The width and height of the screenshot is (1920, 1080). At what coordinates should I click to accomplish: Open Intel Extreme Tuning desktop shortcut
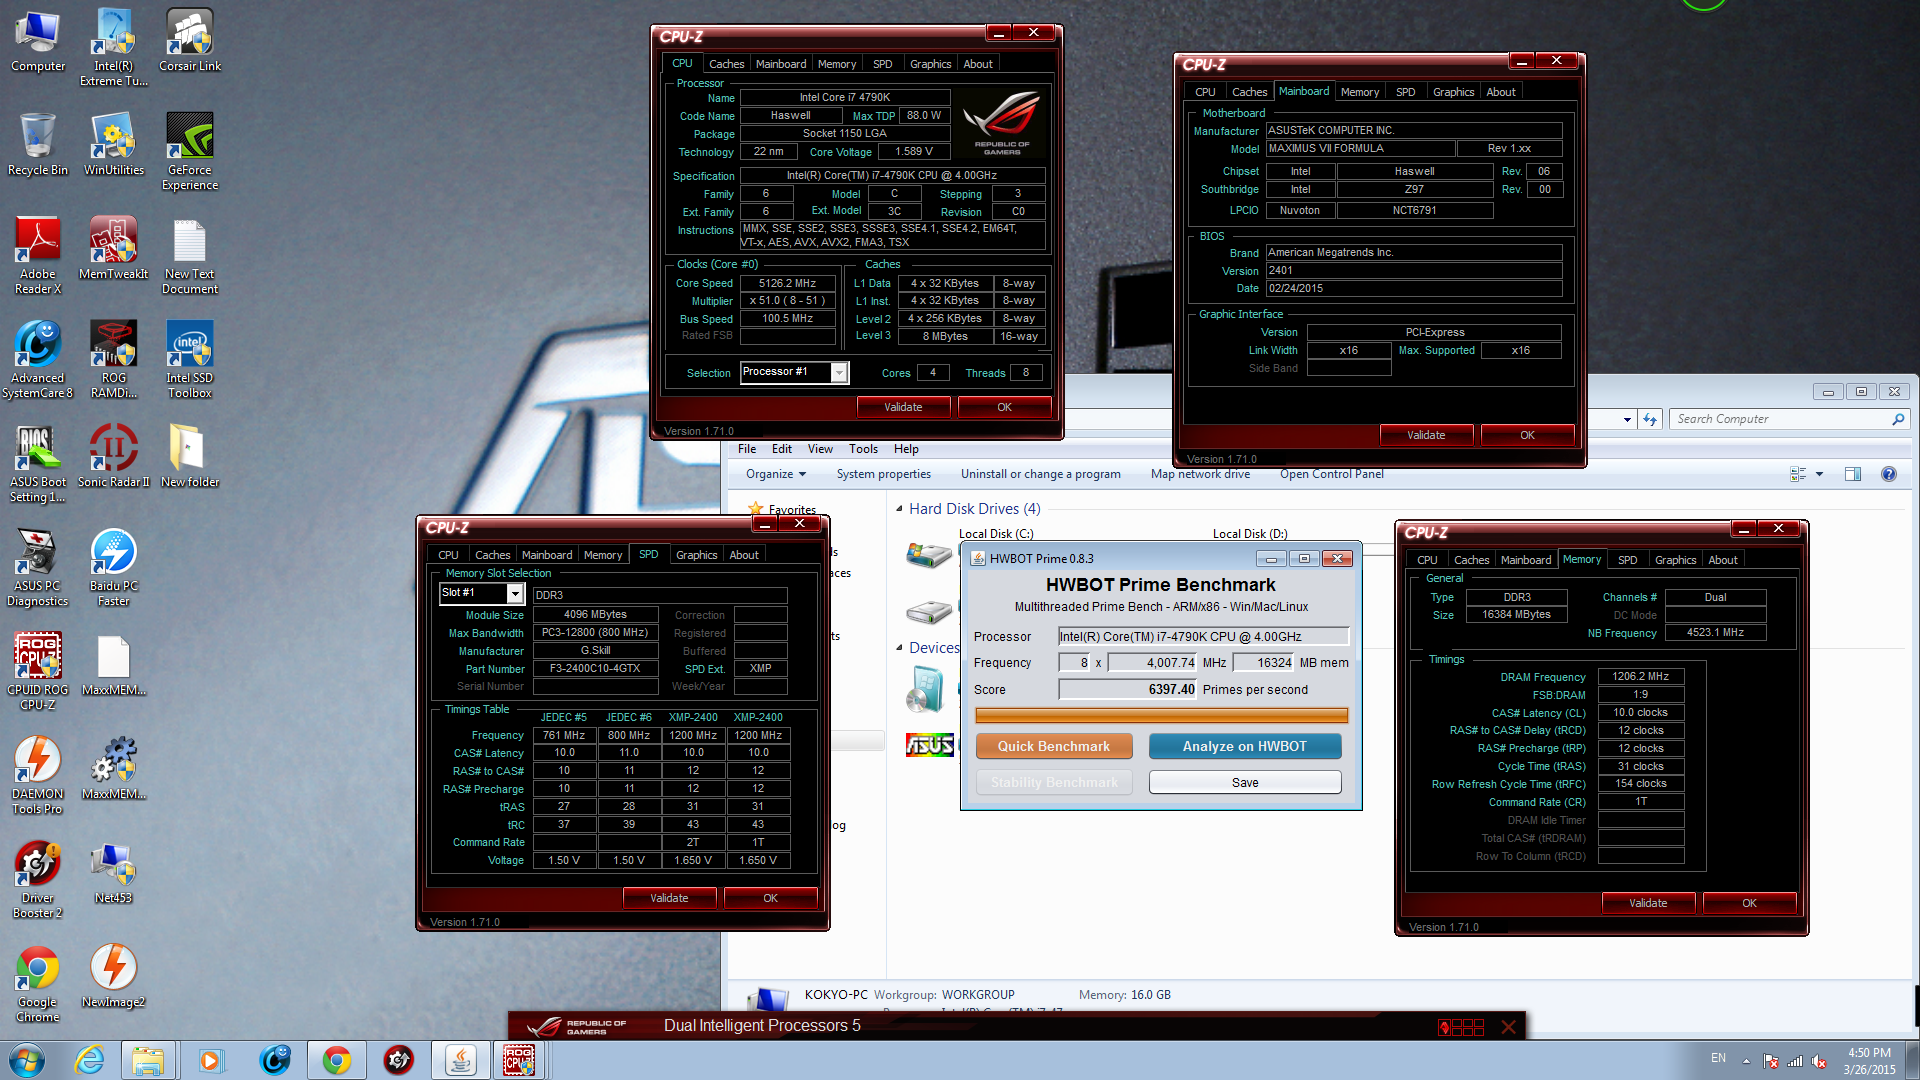(114, 48)
